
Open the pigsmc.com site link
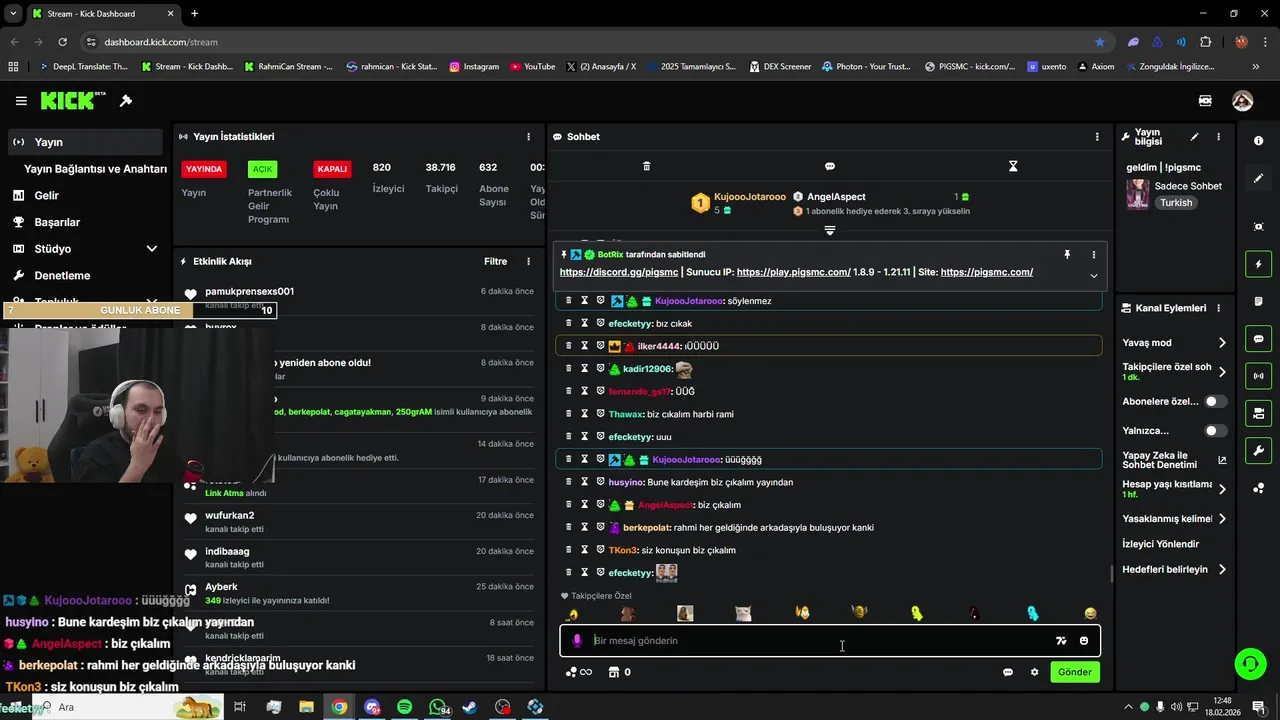987,272
